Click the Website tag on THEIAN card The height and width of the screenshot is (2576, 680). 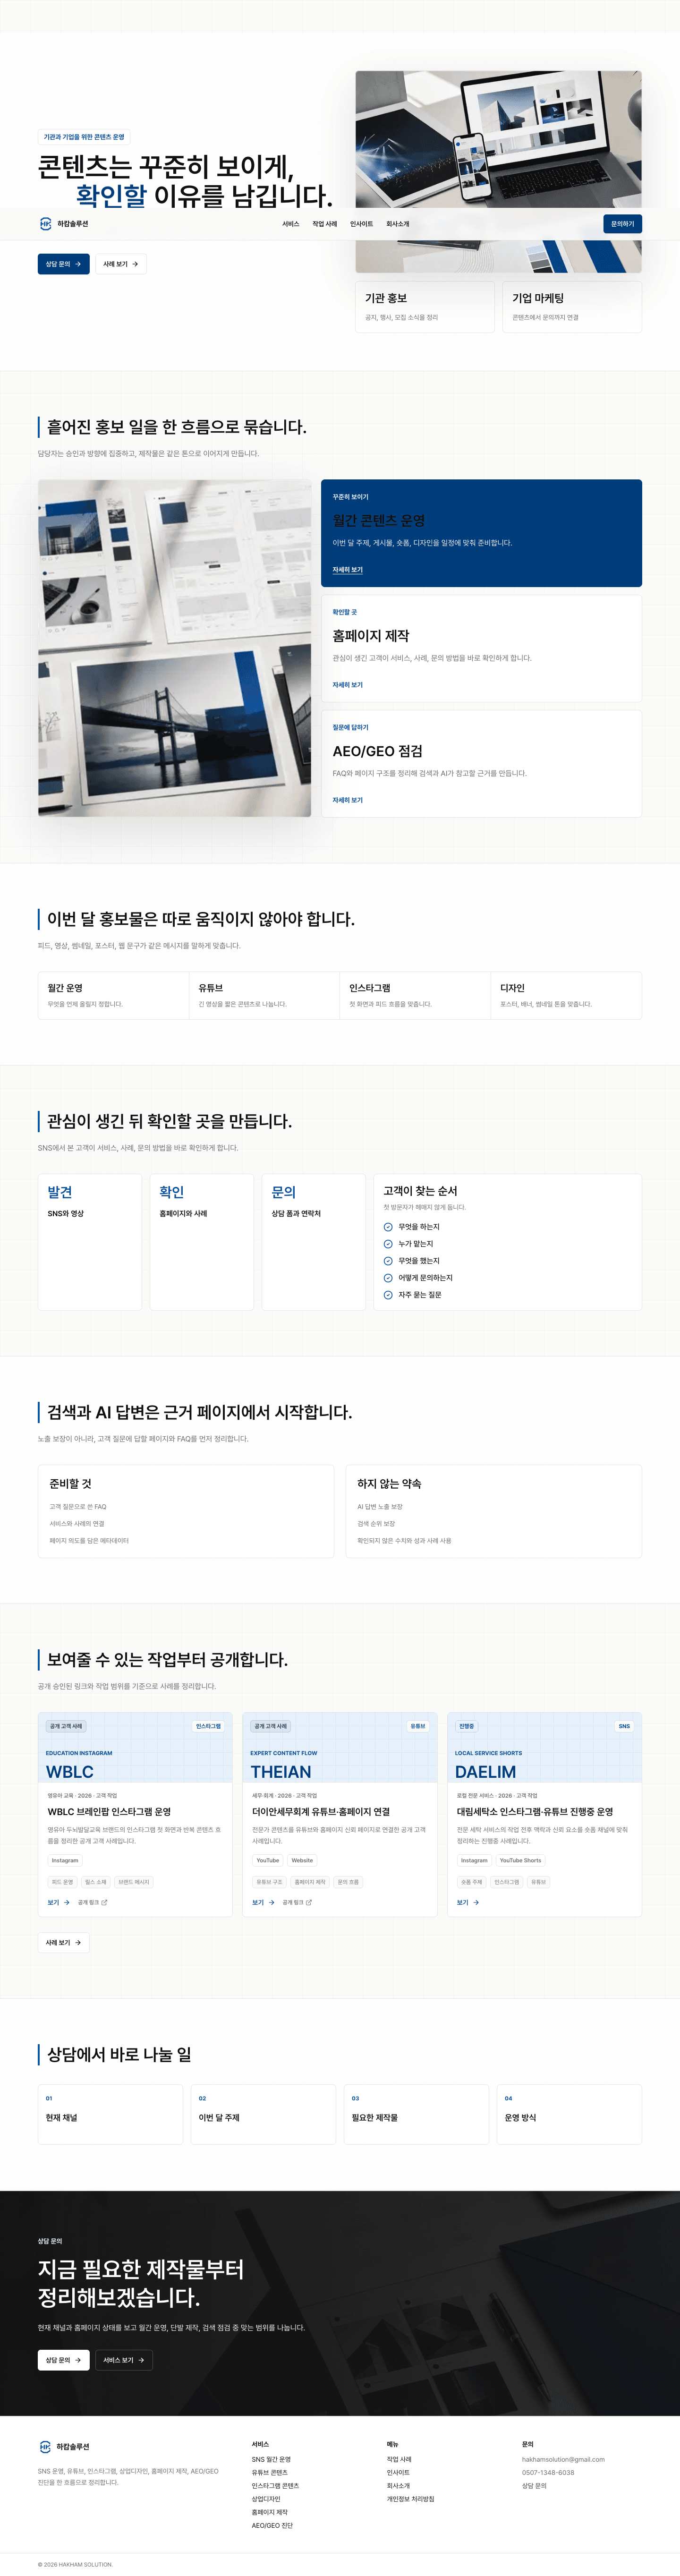(x=302, y=1860)
